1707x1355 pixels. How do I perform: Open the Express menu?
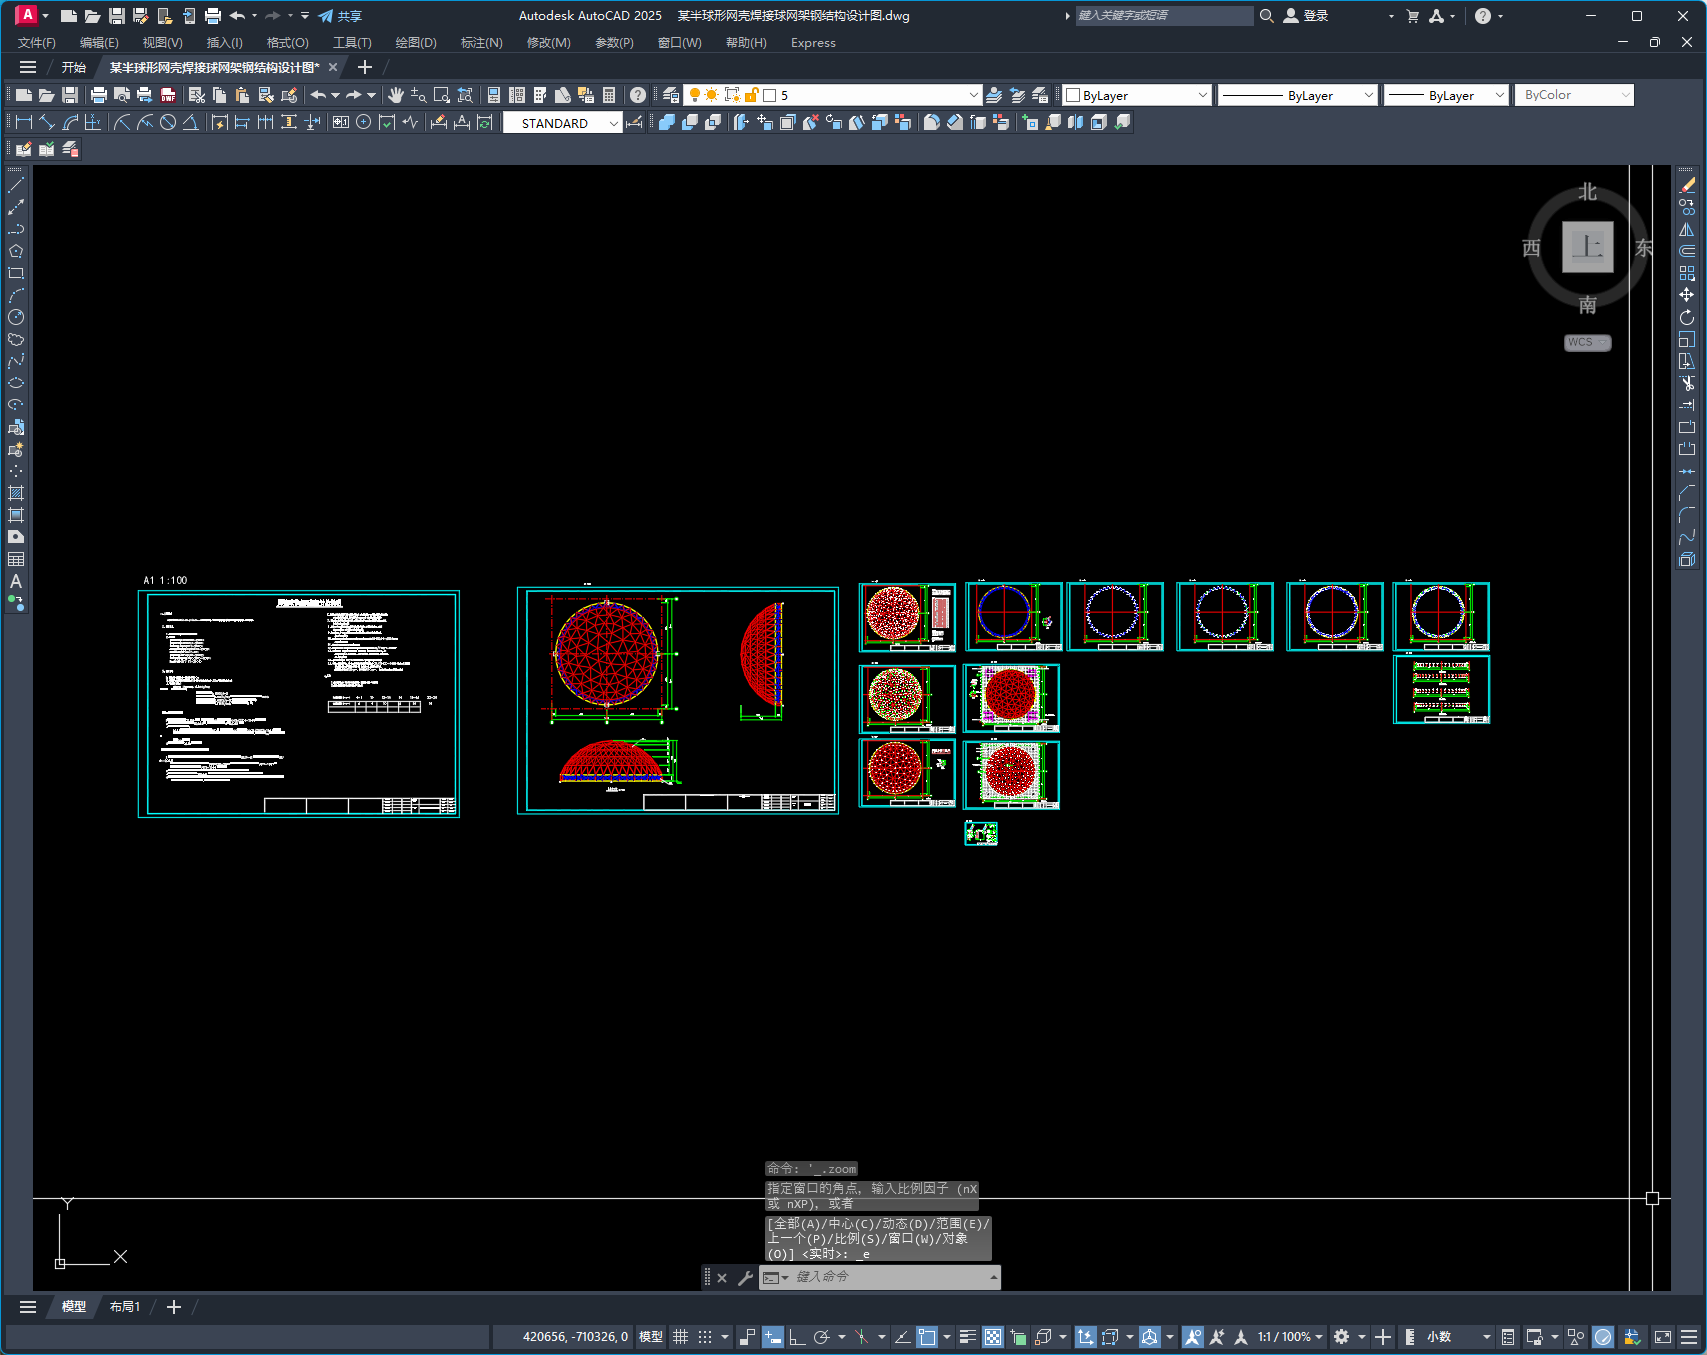813,43
